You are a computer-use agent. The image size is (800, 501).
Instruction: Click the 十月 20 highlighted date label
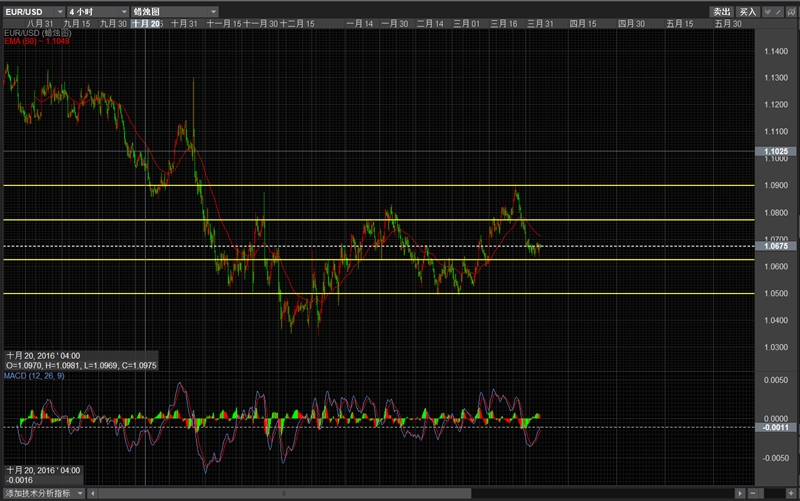tap(145, 23)
